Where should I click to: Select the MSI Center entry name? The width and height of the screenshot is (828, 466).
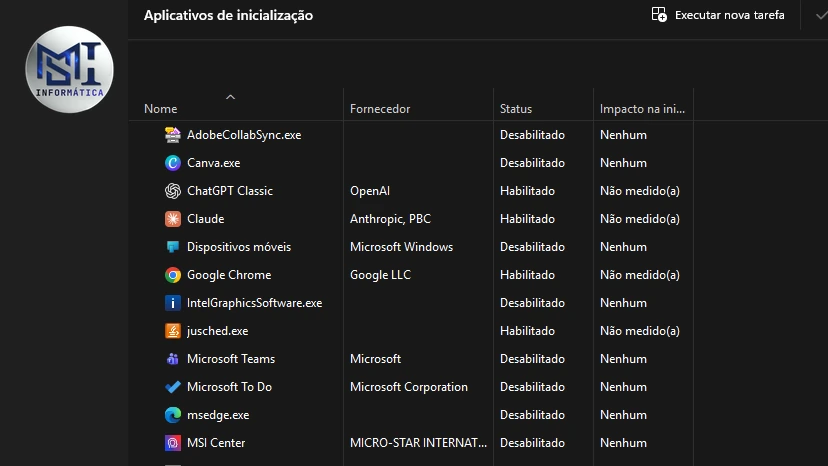(x=216, y=443)
